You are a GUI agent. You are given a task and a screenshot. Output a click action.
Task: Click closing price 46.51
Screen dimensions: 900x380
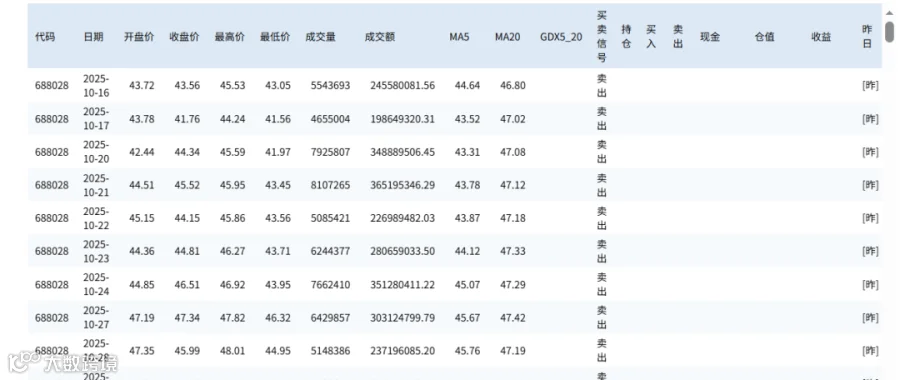click(187, 285)
